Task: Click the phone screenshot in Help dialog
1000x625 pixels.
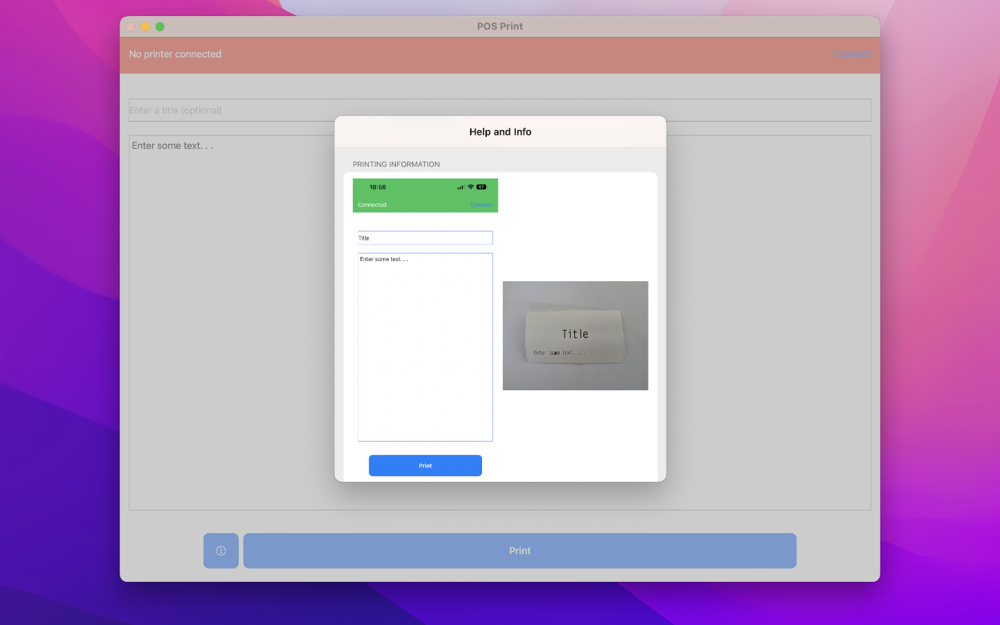Action: [425, 328]
